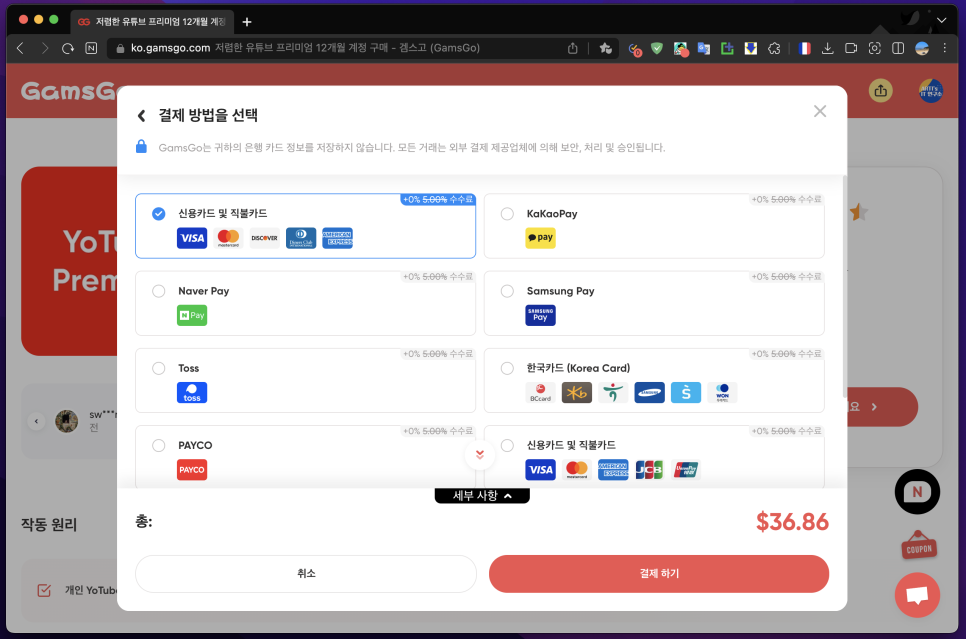Select Samsung Pay radio button

coord(507,291)
